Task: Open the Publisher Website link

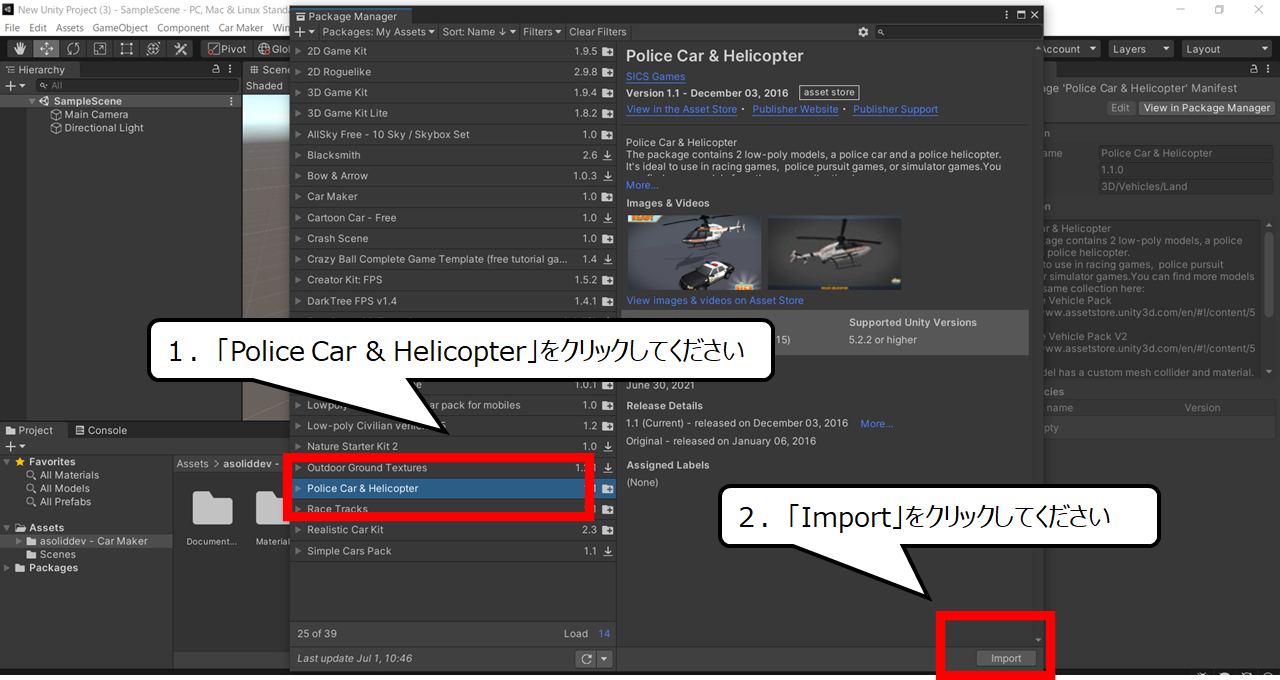Action: point(795,109)
